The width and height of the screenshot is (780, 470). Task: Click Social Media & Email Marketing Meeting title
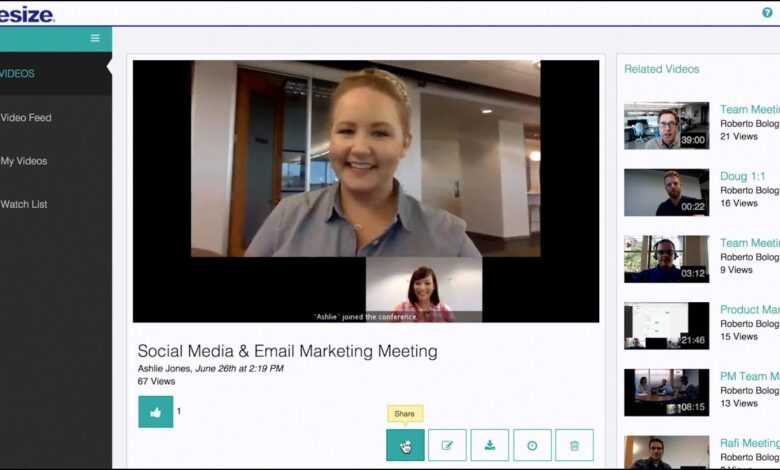[288, 351]
